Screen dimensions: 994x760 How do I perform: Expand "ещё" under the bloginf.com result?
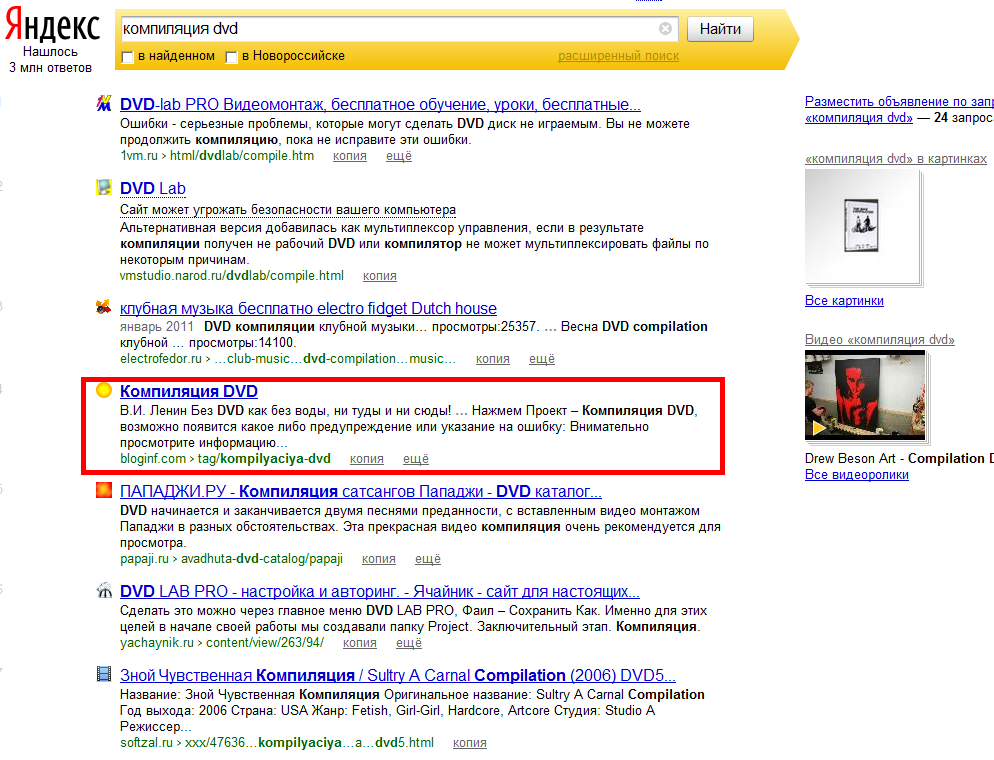[x=415, y=459]
